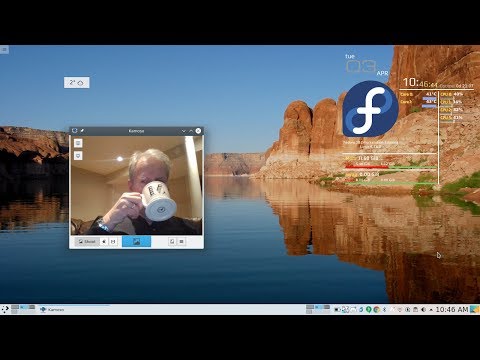Image resolution: width=480 pixels, height=360 pixels.
Task: Select burst mode star icon in Kamoso
Action: (x=104, y=241)
